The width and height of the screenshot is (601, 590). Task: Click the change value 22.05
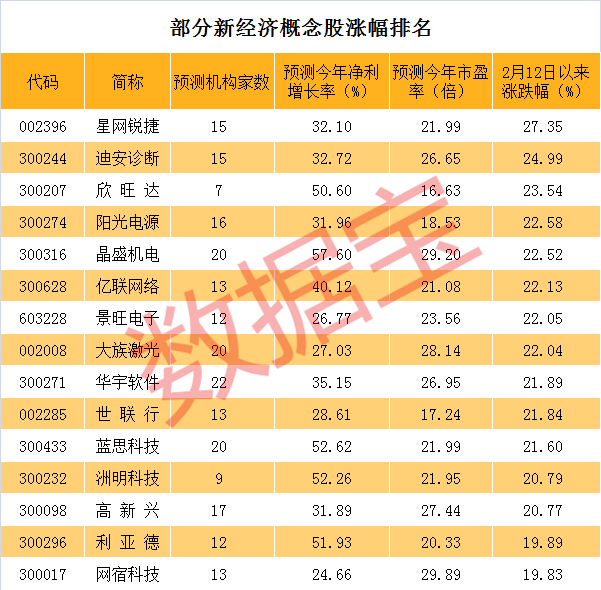coord(543,319)
